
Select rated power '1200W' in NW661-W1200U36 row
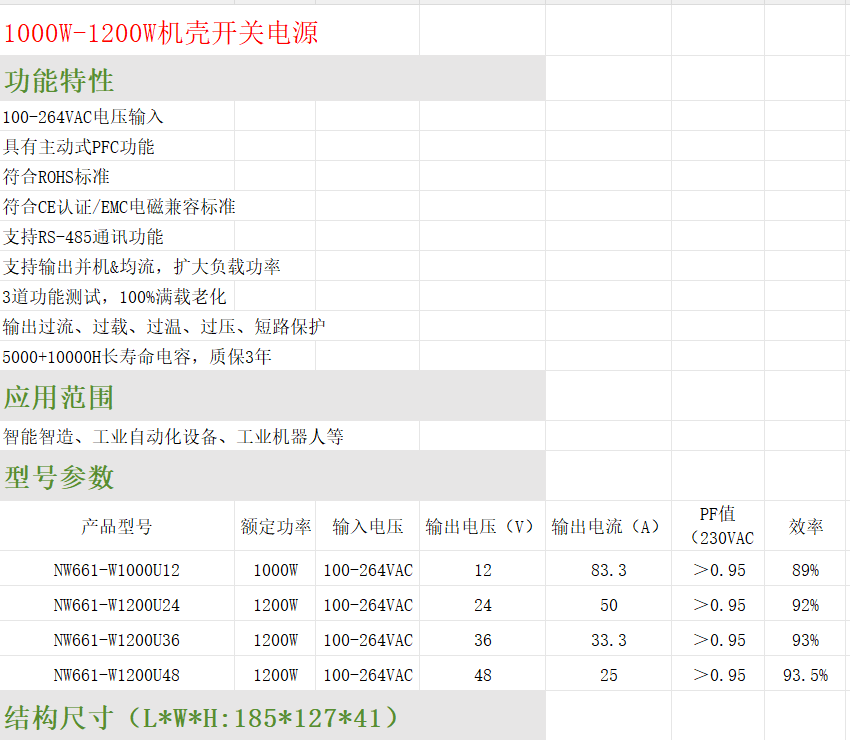tap(275, 640)
